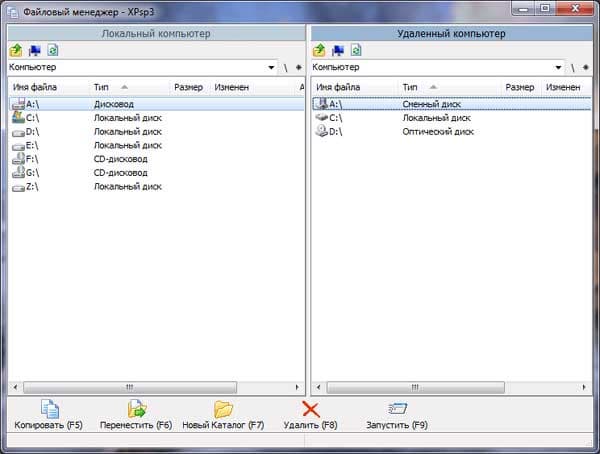Refresh the local computer panel
Image resolution: width=600 pixels, height=454 pixels.
(53, 50)
